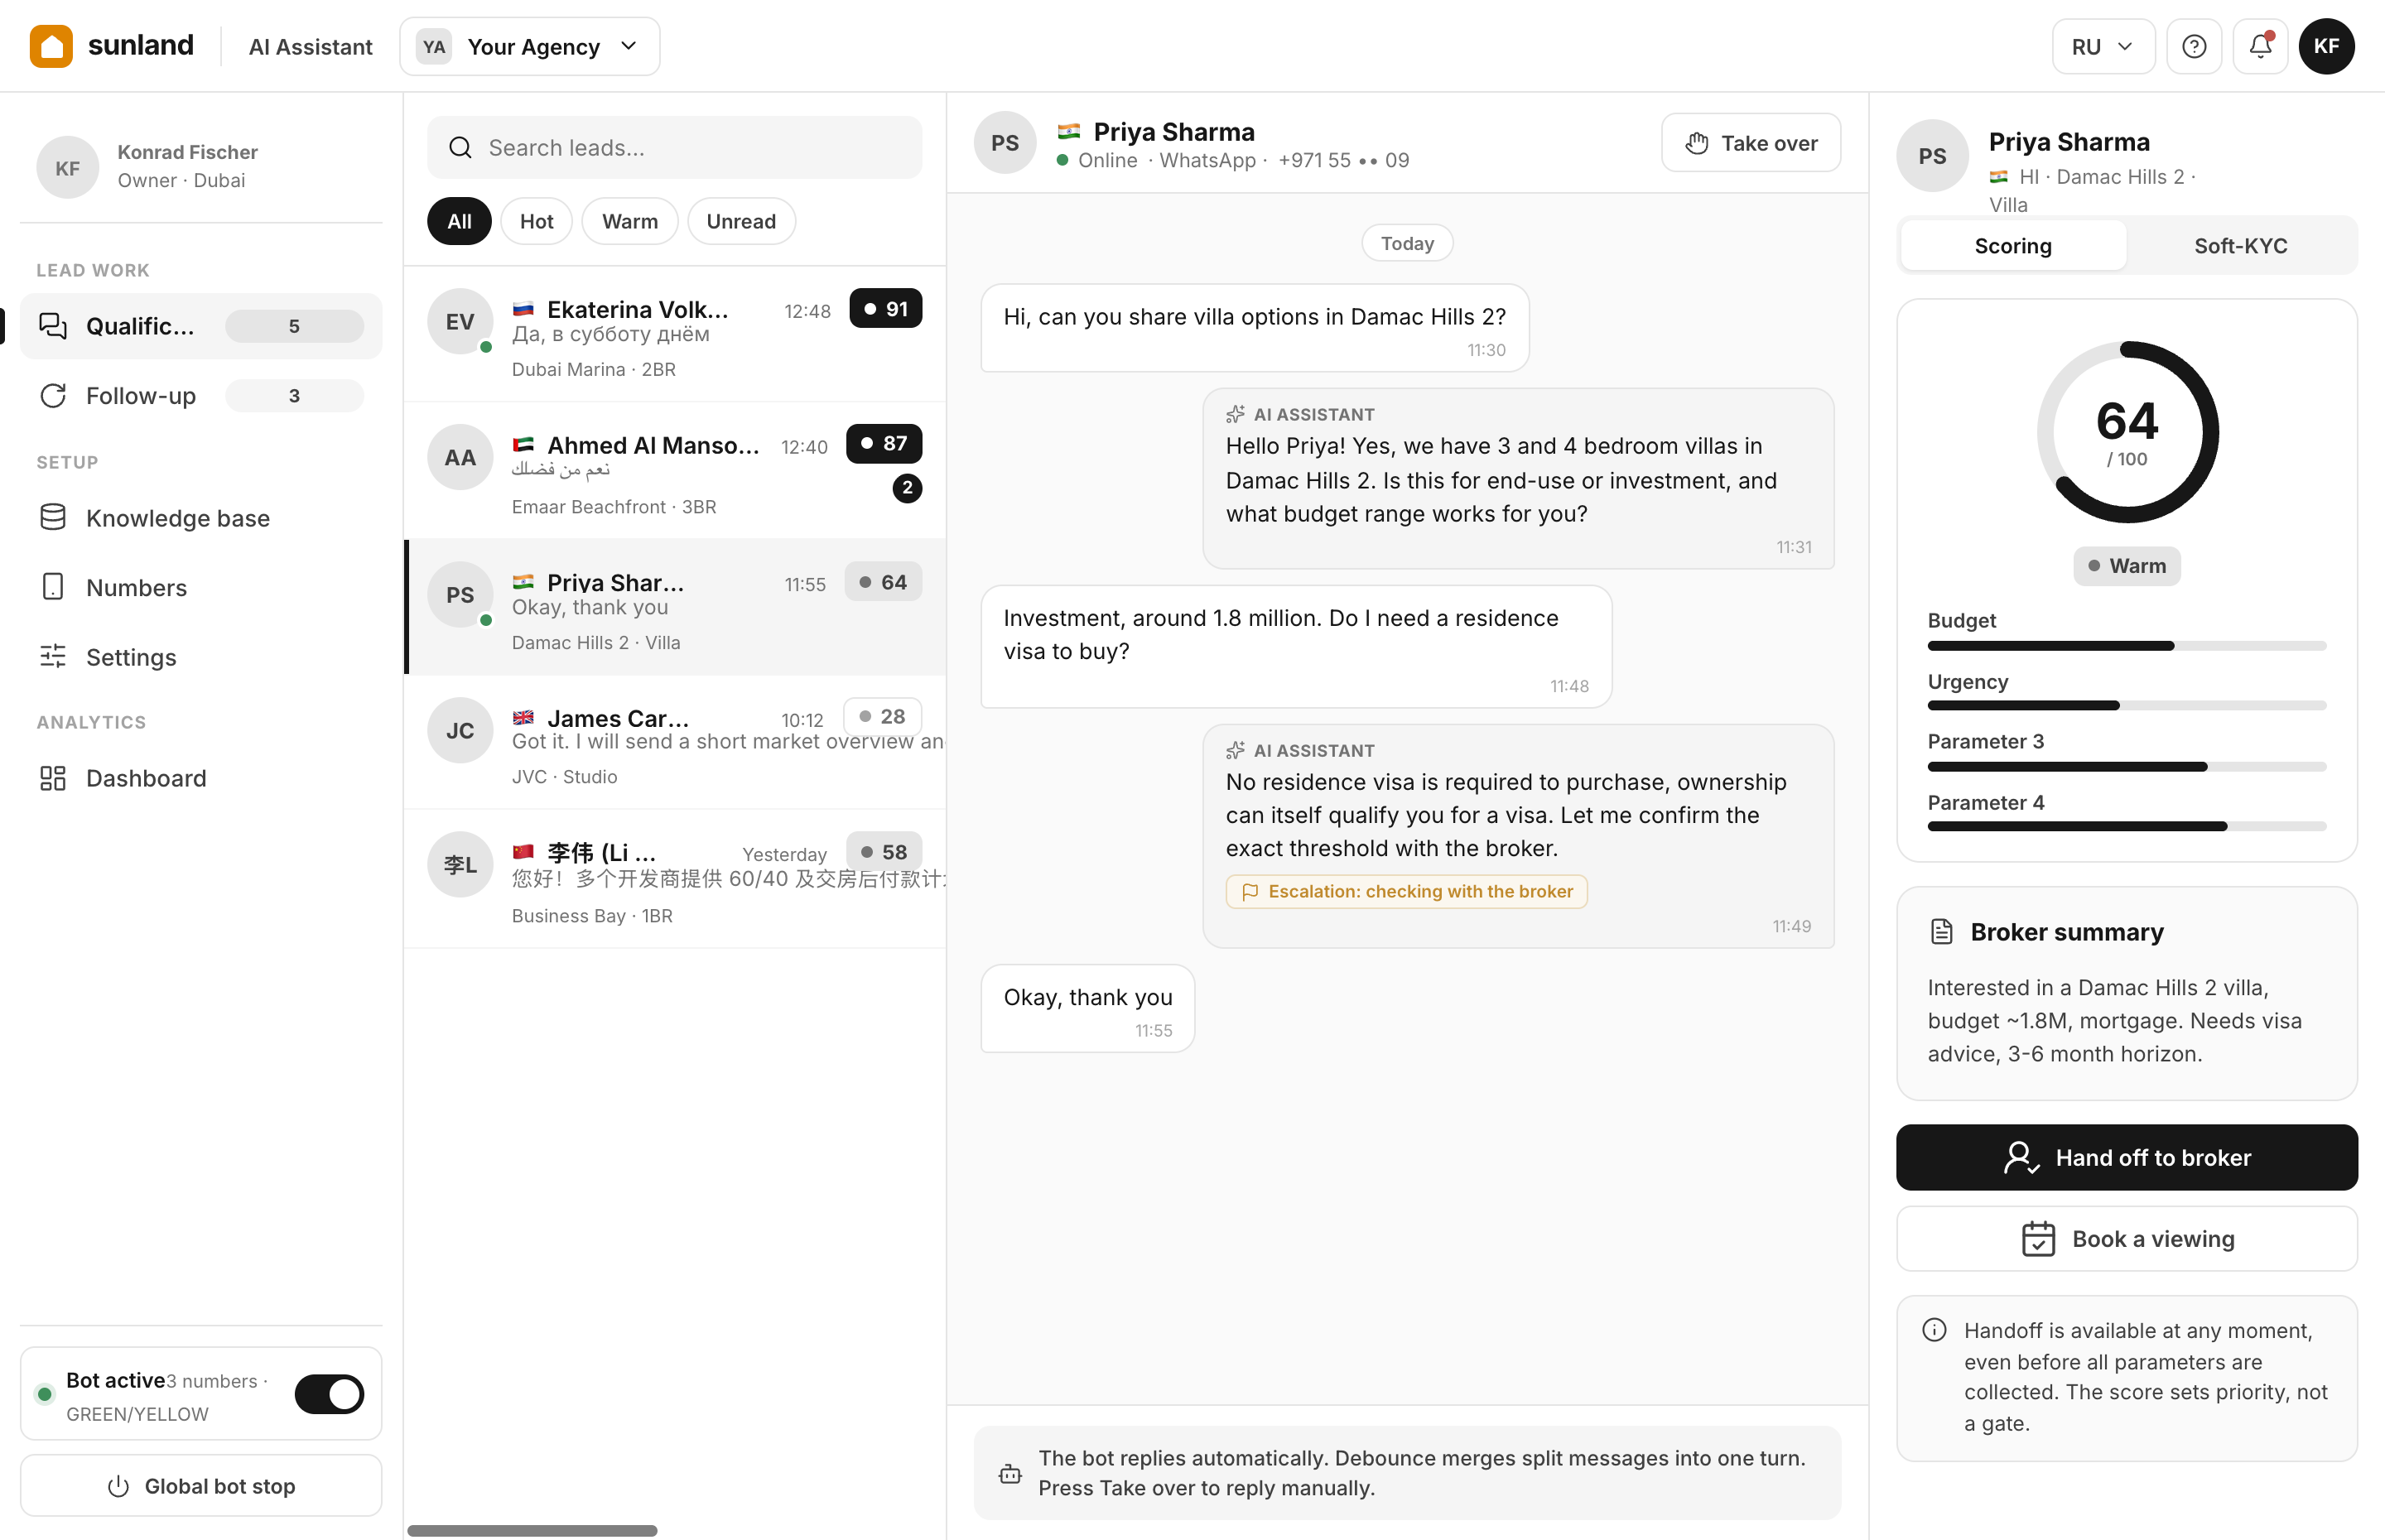Click the Knowledge base database icon

point(53,517)
